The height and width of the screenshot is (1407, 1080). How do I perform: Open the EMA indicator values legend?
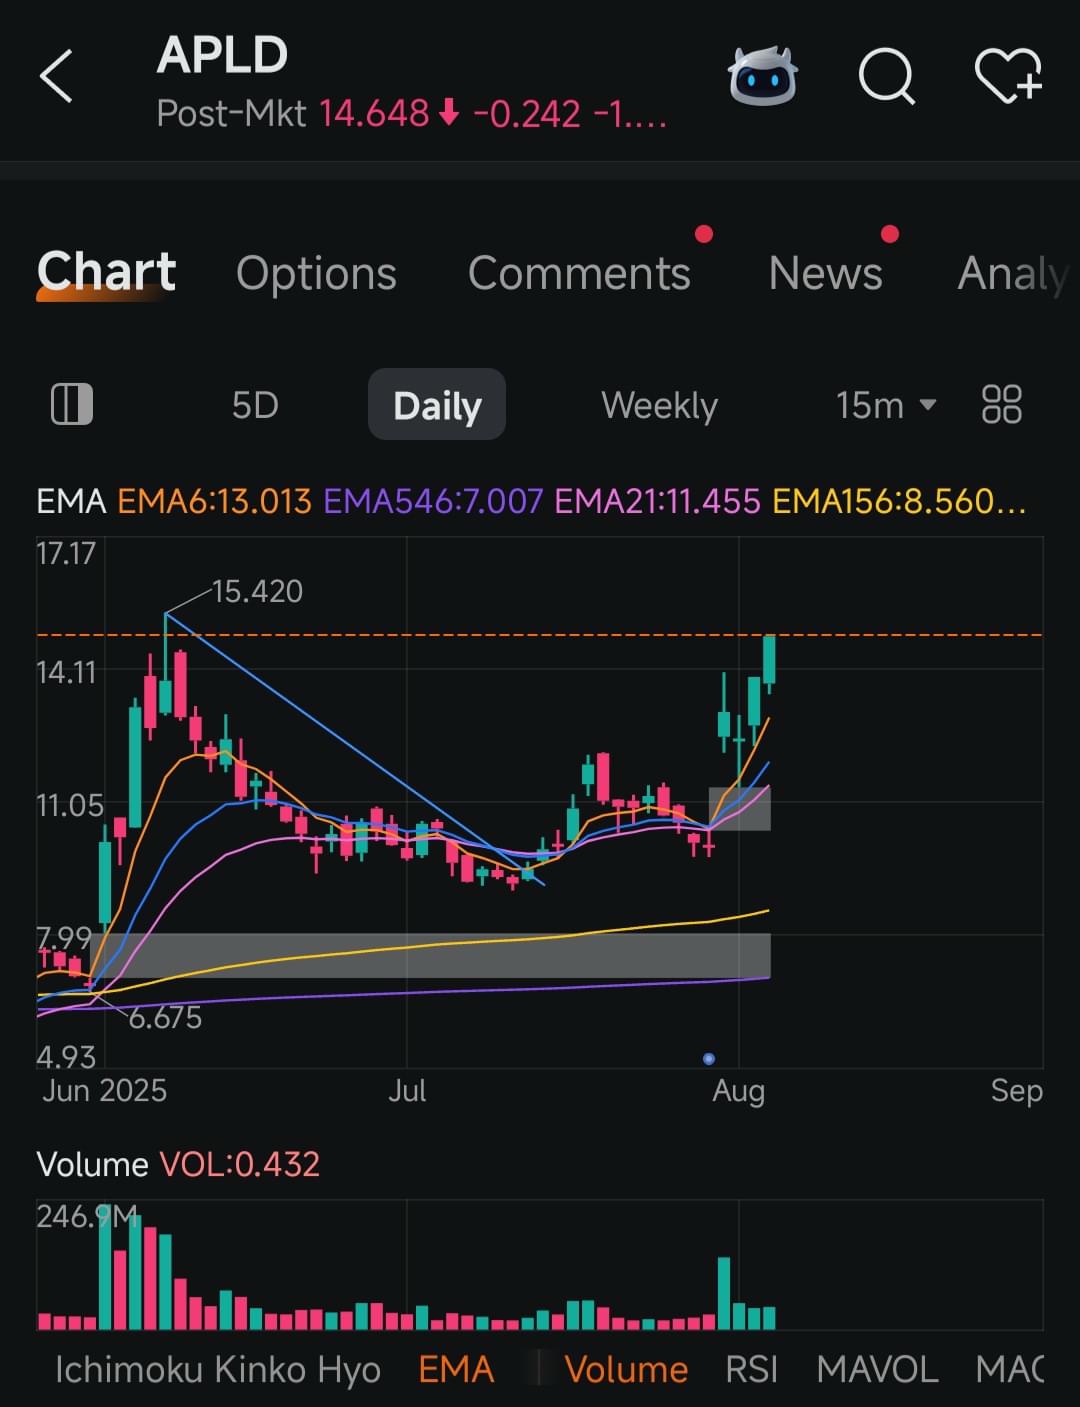pos(530,501)
